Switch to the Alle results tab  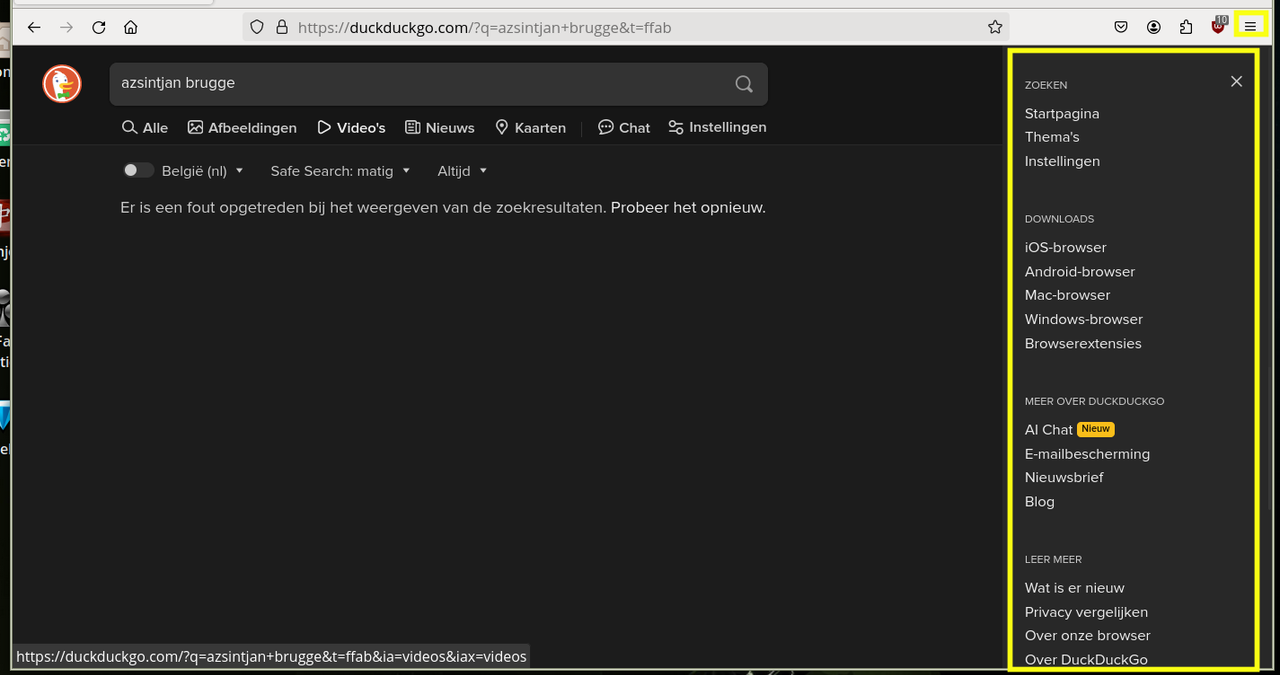click(x=145, y=128)
